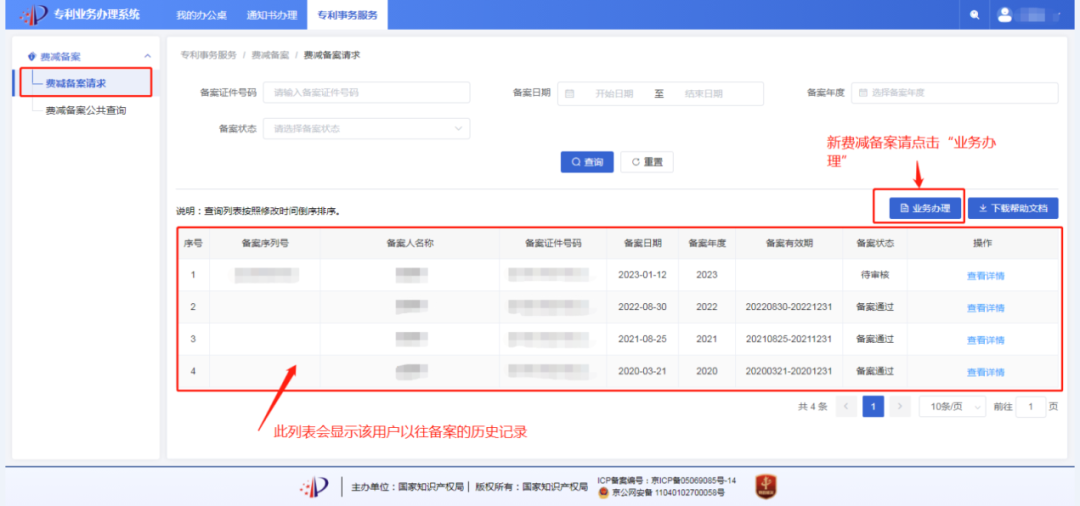
Task: Open the 备案年度 year picker
Action: coord(955,92)
